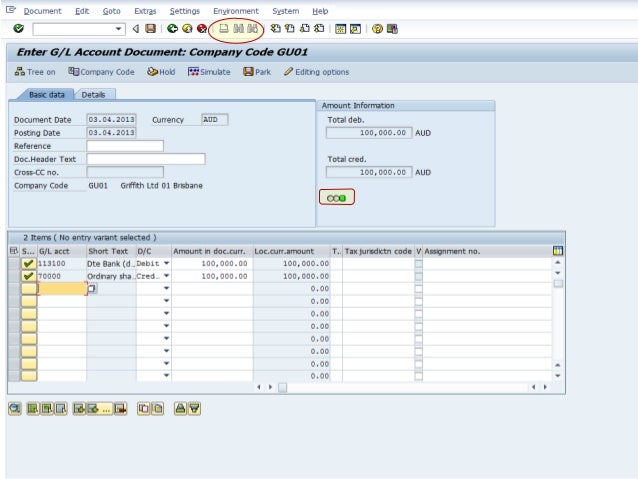Click the grid vertical scrollbar thumb
The width and height of the screenshot is (638, 479).
[558, 284]
